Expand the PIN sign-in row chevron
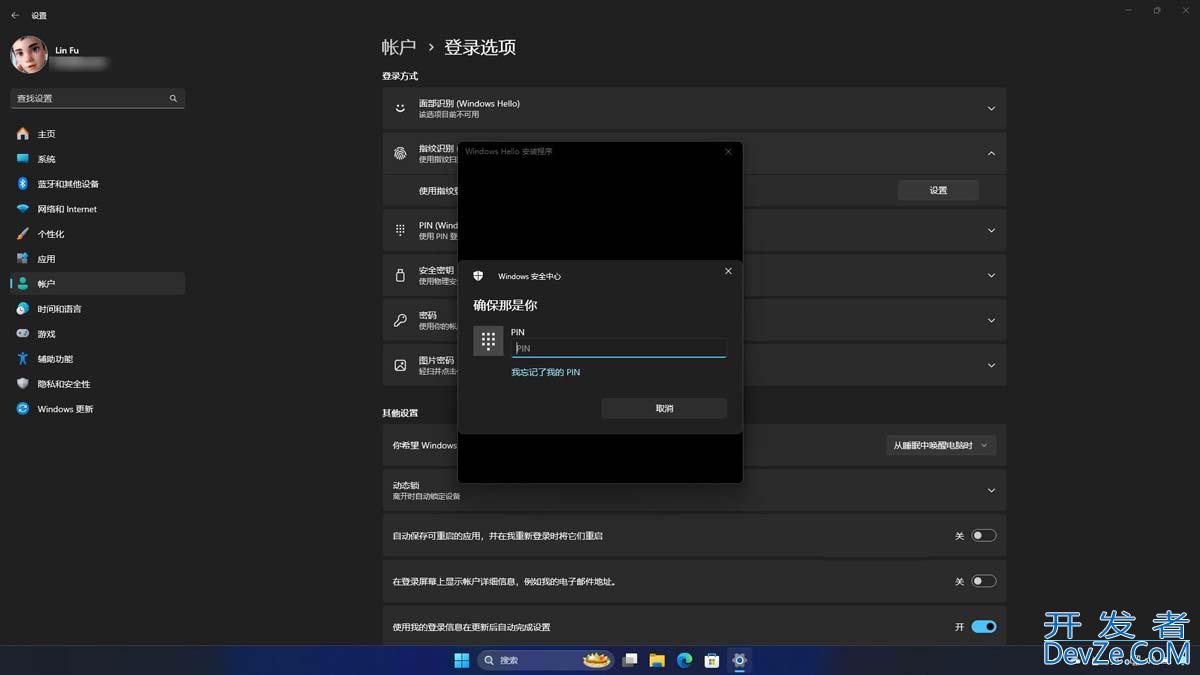Viewport: 1200px width, 675px height. pos(991,230)
